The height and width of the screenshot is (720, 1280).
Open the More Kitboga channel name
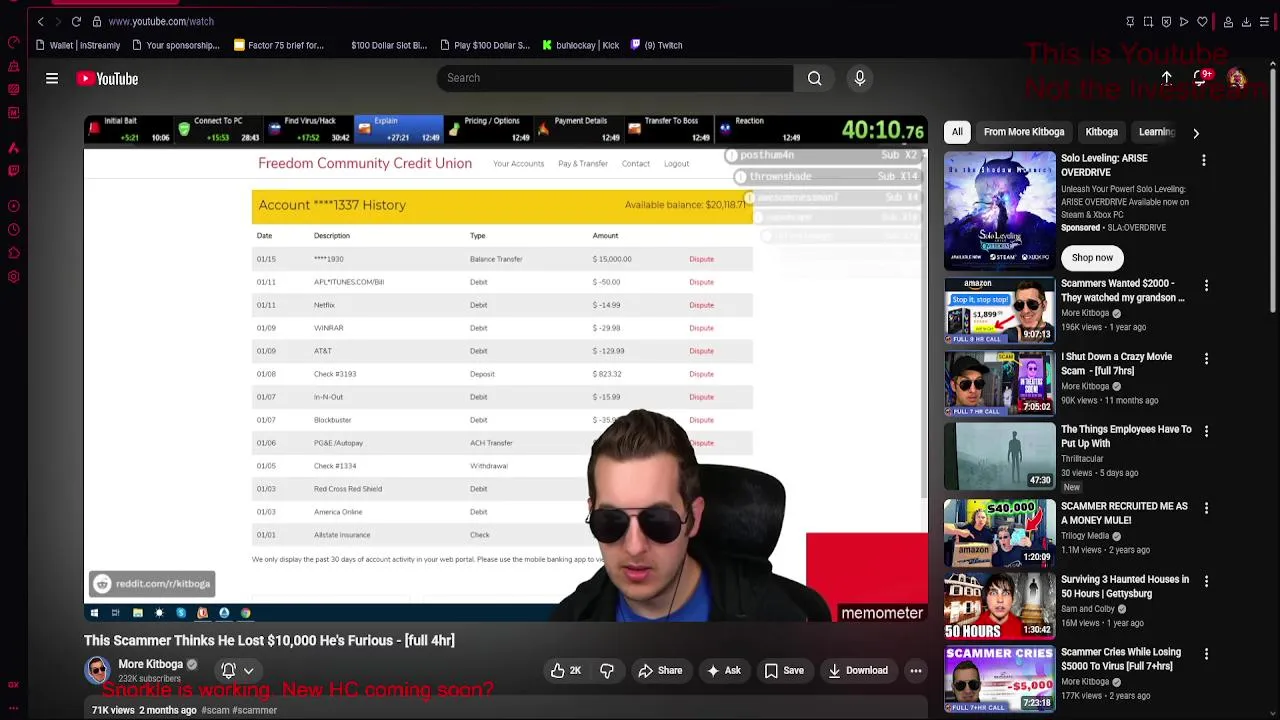click(150, 664)
